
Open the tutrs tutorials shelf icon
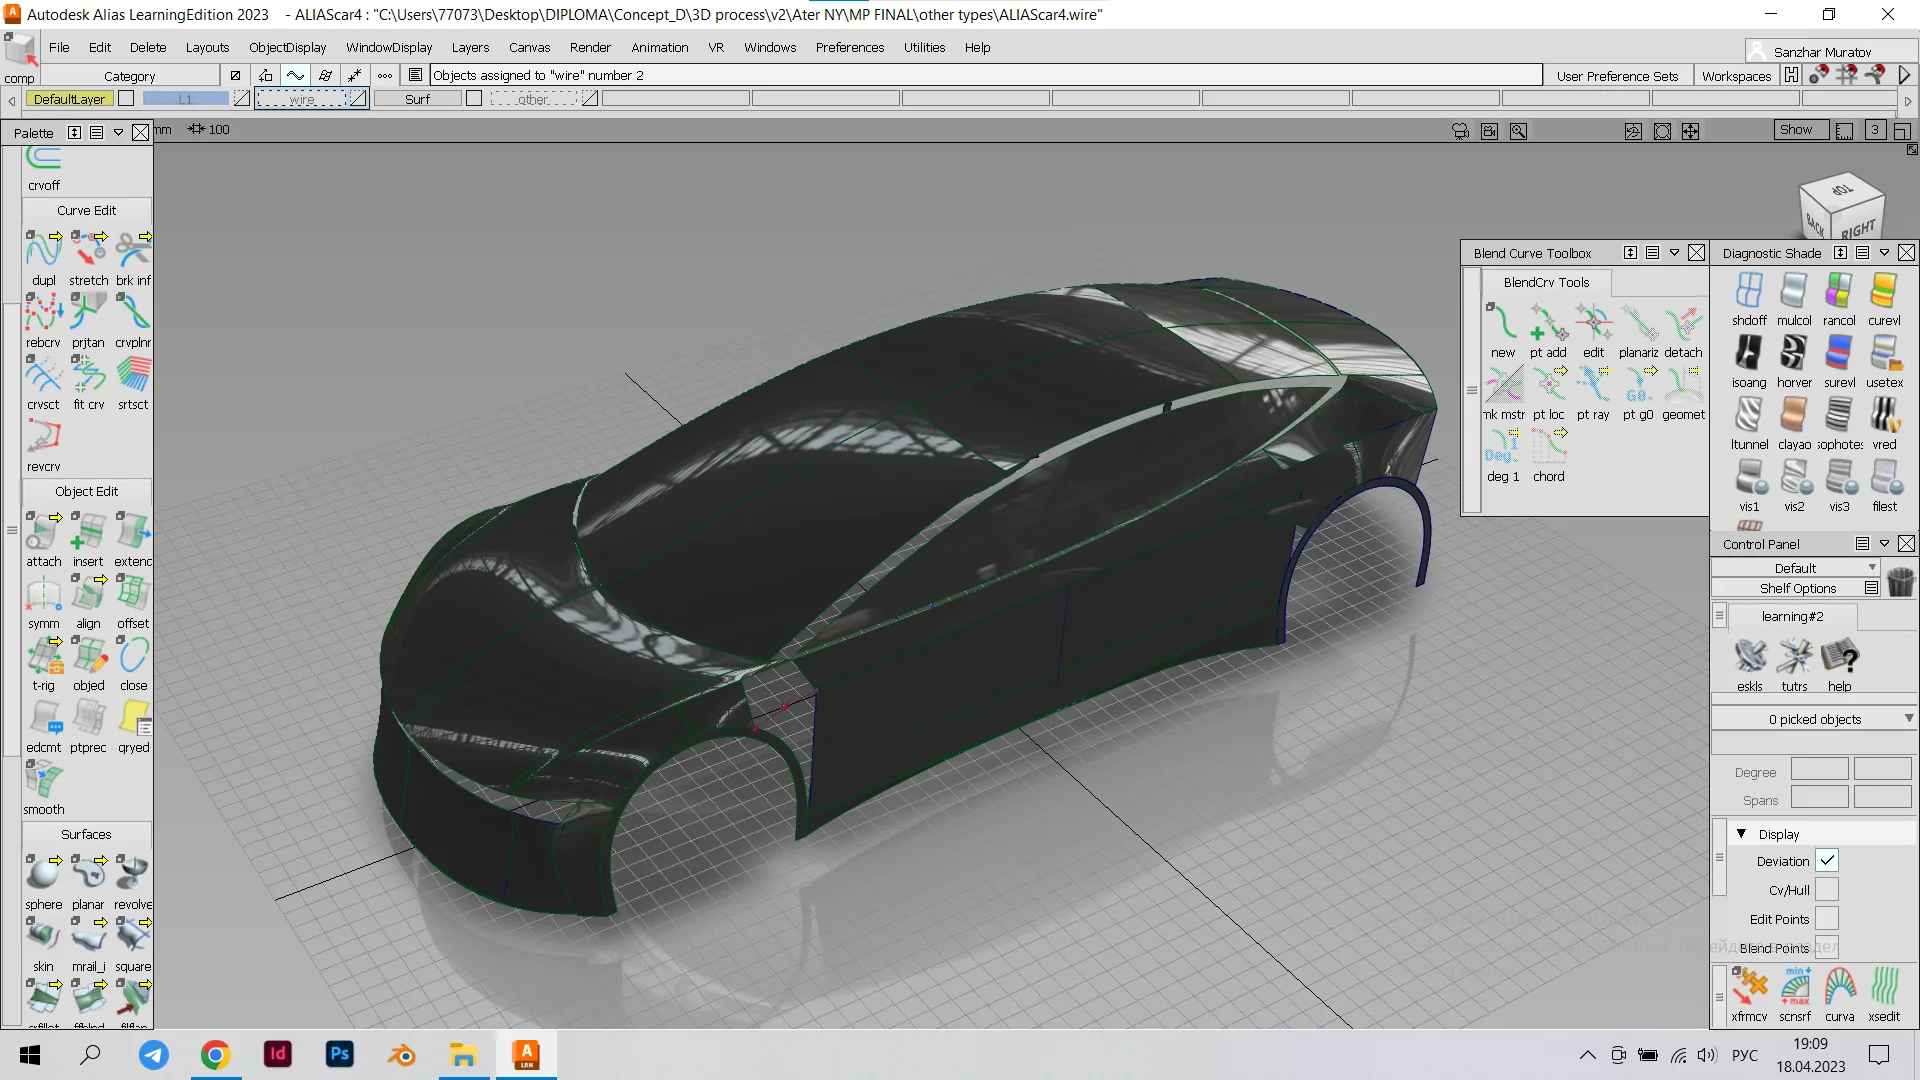pos(1794,657)
